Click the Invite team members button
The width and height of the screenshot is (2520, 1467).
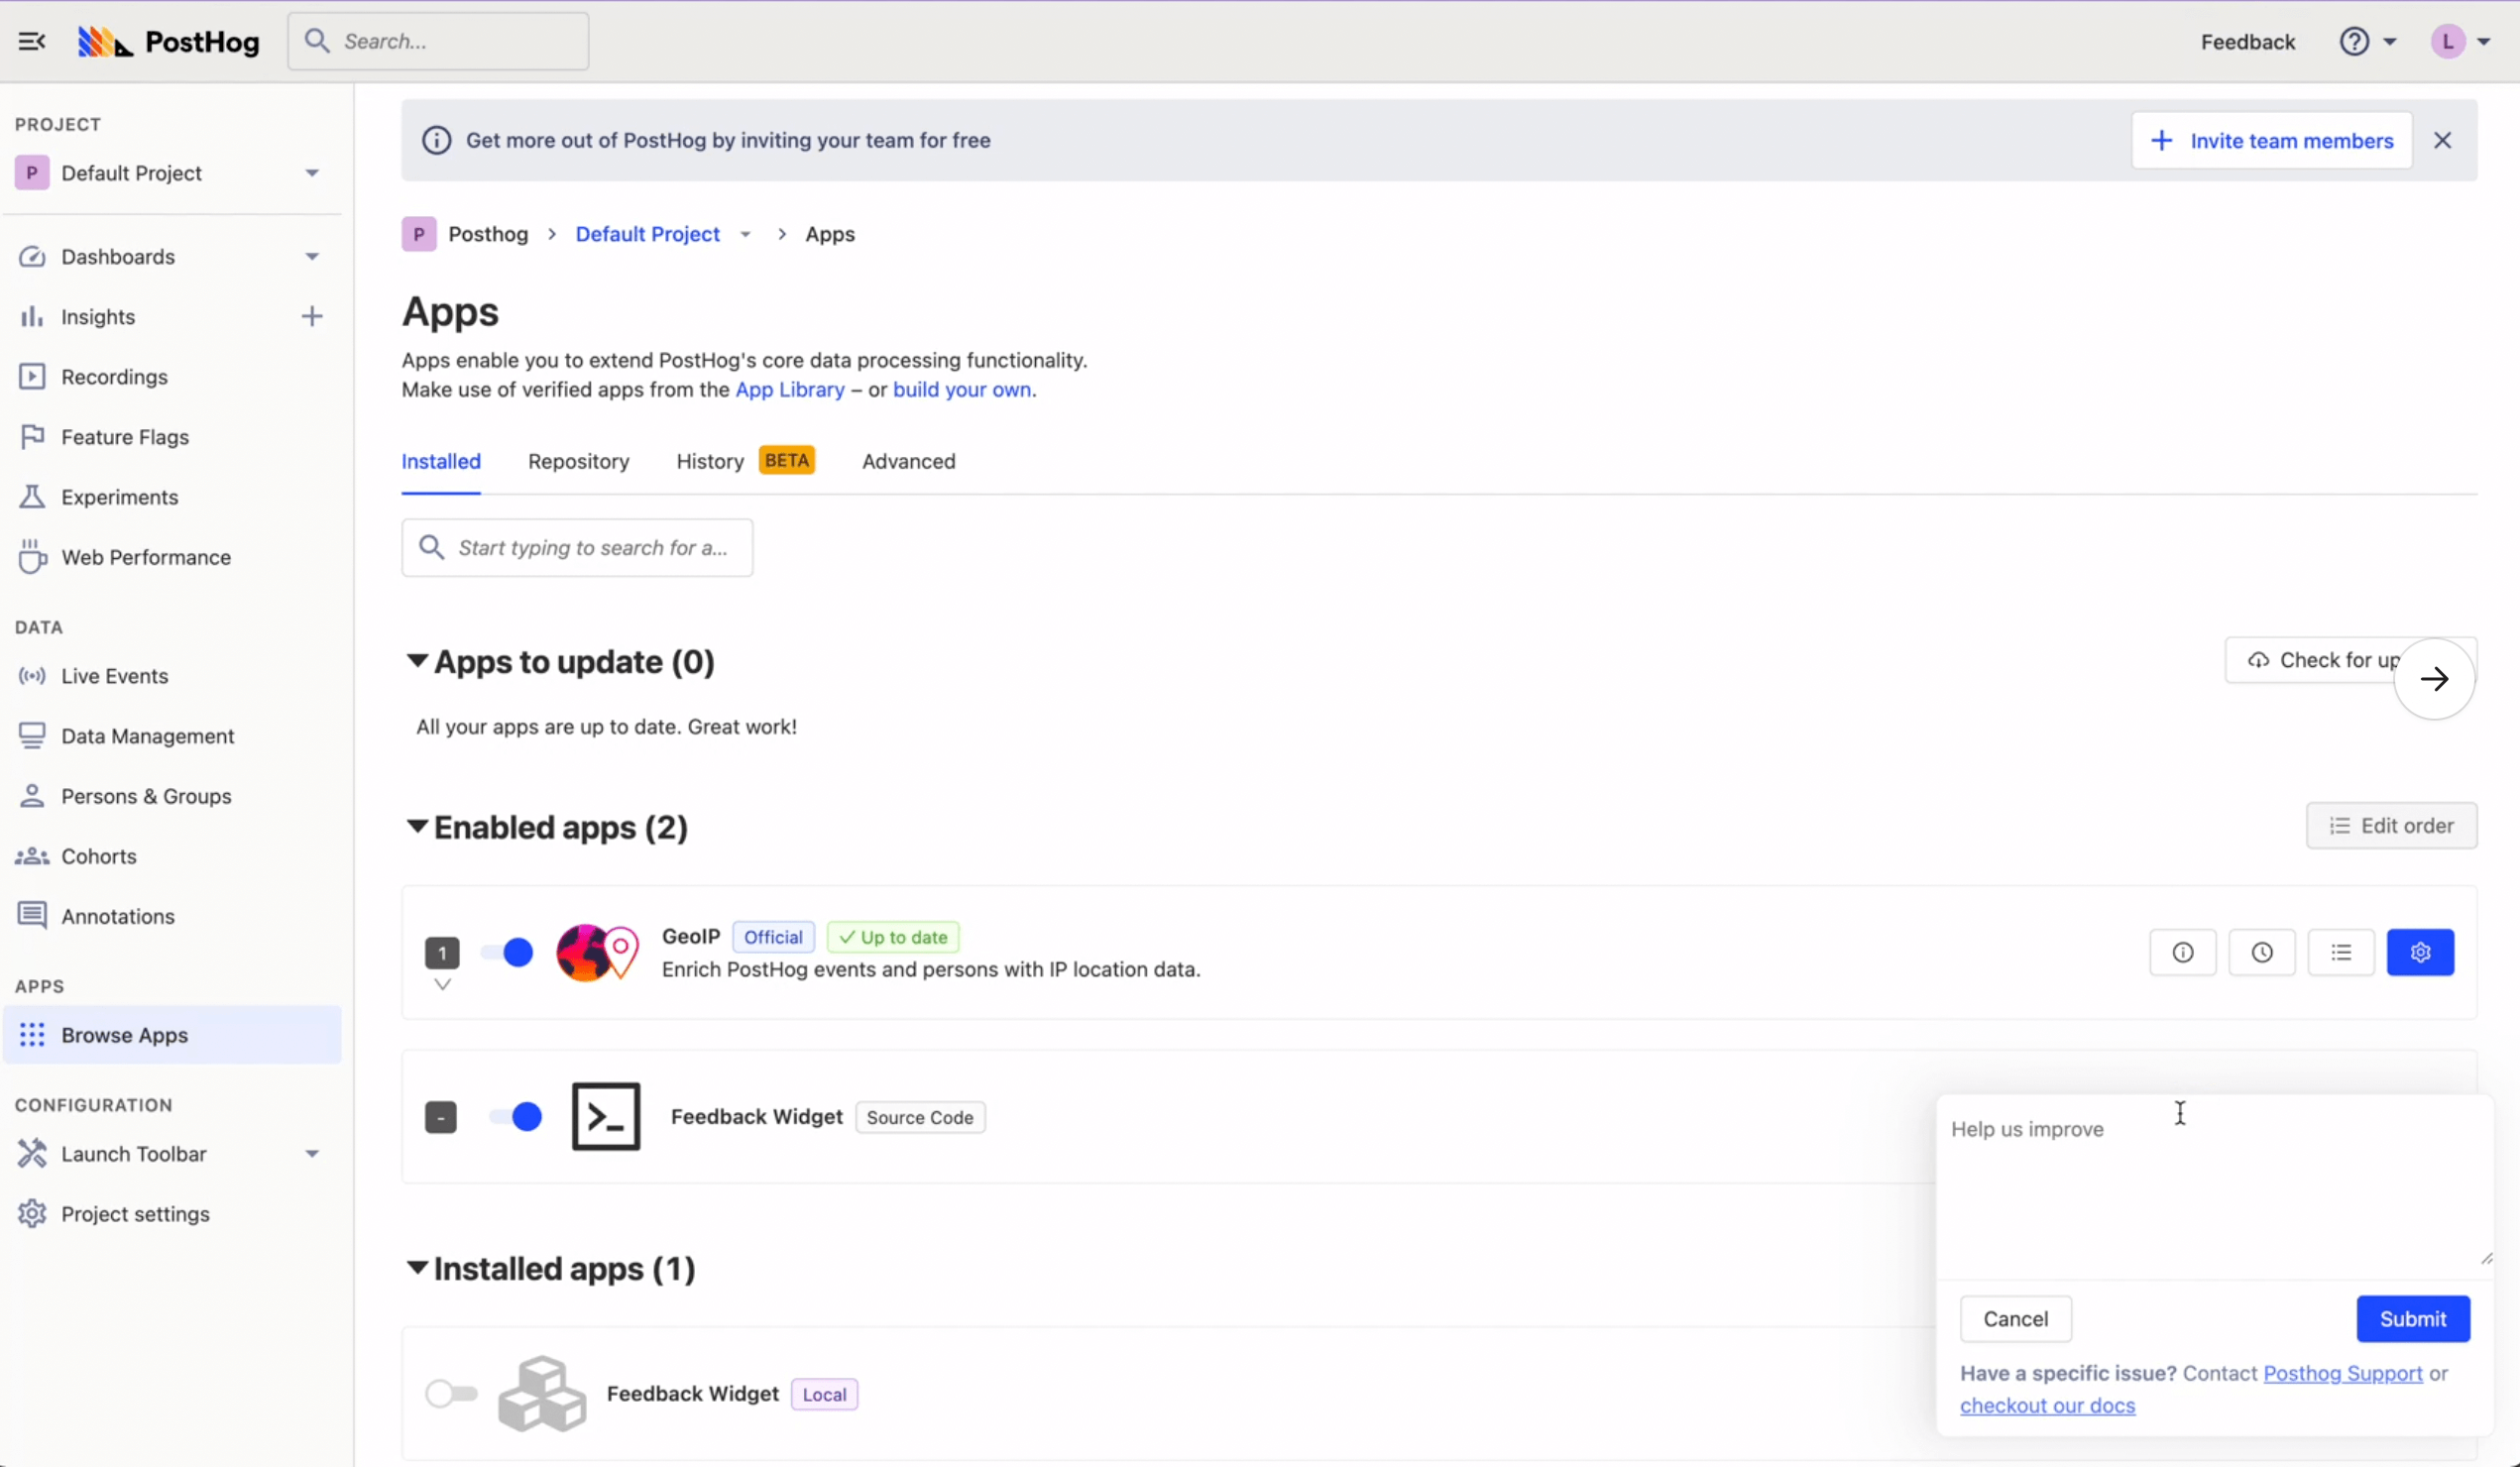click(x=2274, y=140)
